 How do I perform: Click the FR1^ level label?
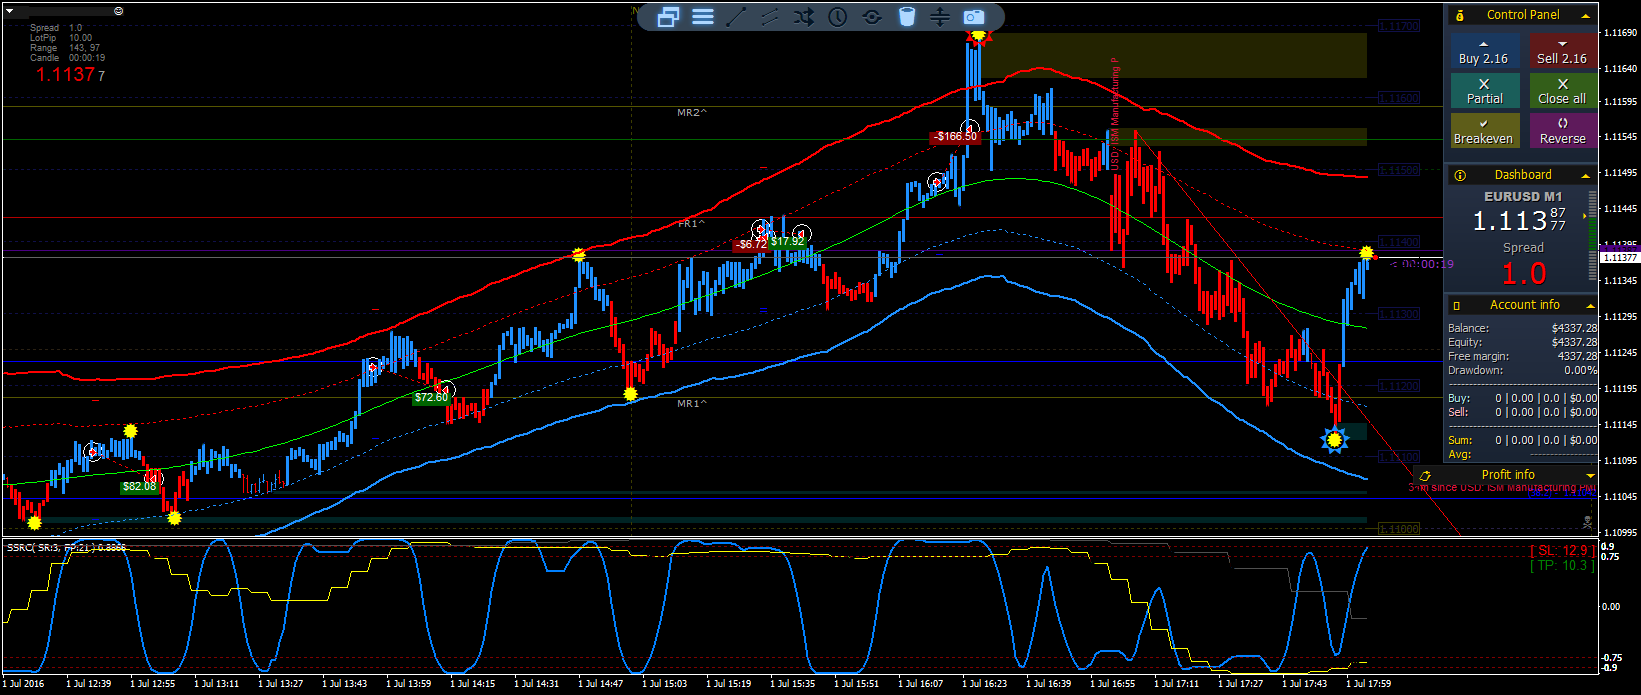pyautogui.click(x=692, y=224)
